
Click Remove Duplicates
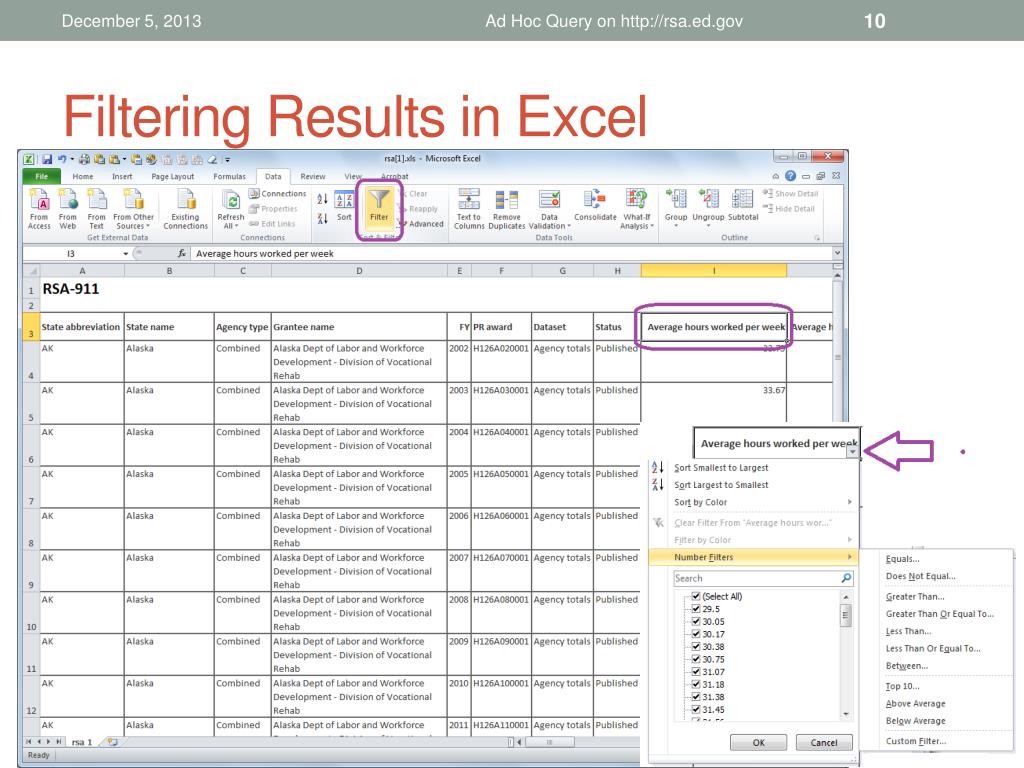507,209
